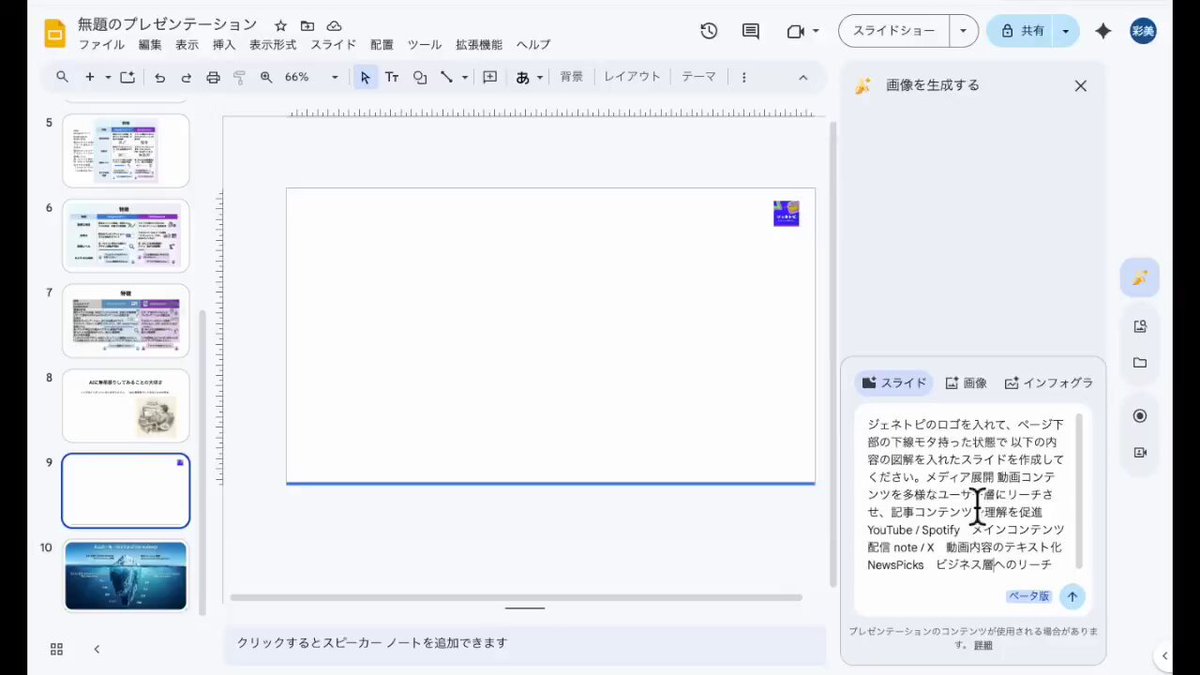This screenshot has height=675, width=1200.
Task: Select the インフォグラ generation tab
Action: click(x=1048, y=383)
